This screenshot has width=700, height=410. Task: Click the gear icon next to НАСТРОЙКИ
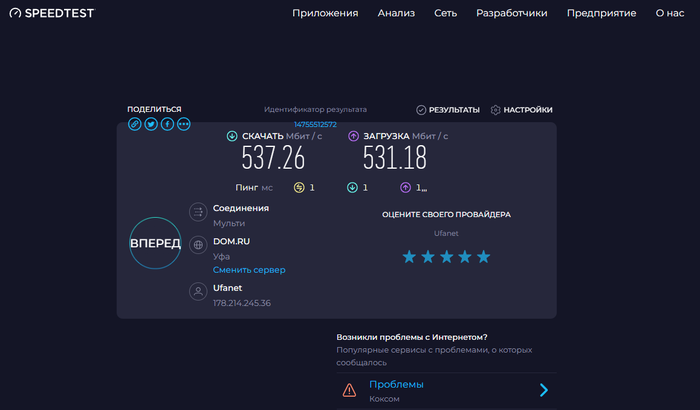496,110
